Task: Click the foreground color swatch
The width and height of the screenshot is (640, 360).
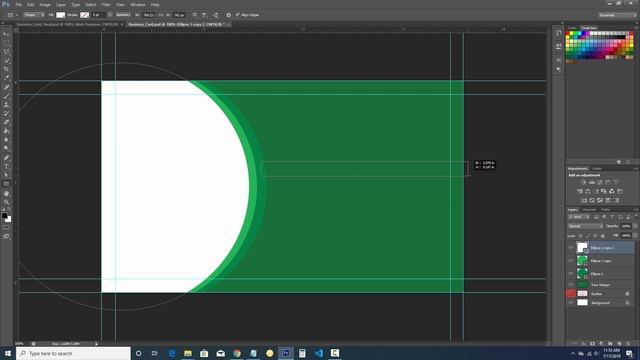Action: [x=4, y=216]
